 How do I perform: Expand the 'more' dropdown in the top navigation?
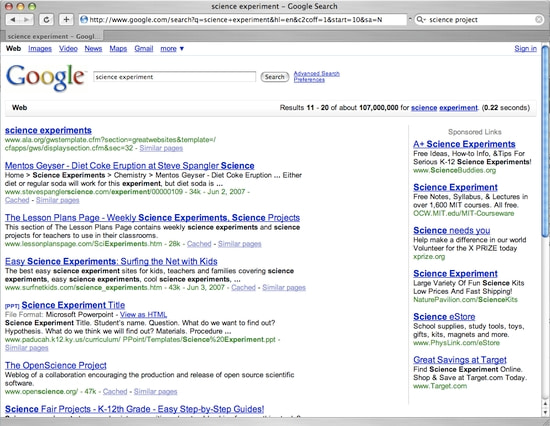172,48
